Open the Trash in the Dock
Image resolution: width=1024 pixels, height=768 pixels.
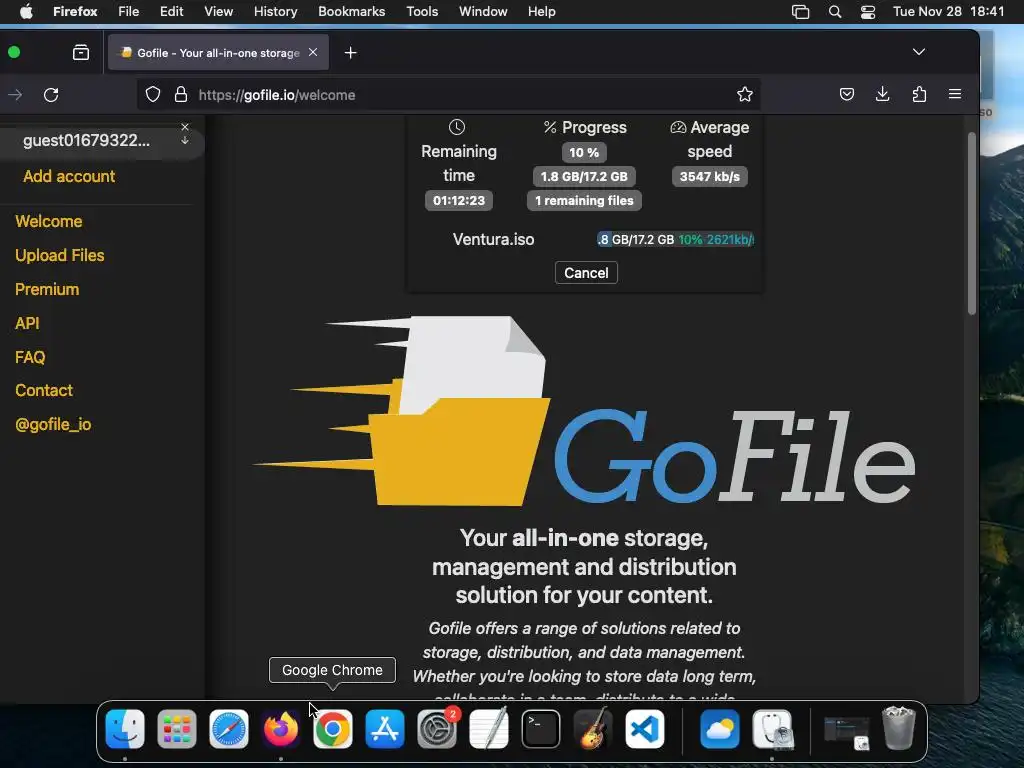[899, 729]
